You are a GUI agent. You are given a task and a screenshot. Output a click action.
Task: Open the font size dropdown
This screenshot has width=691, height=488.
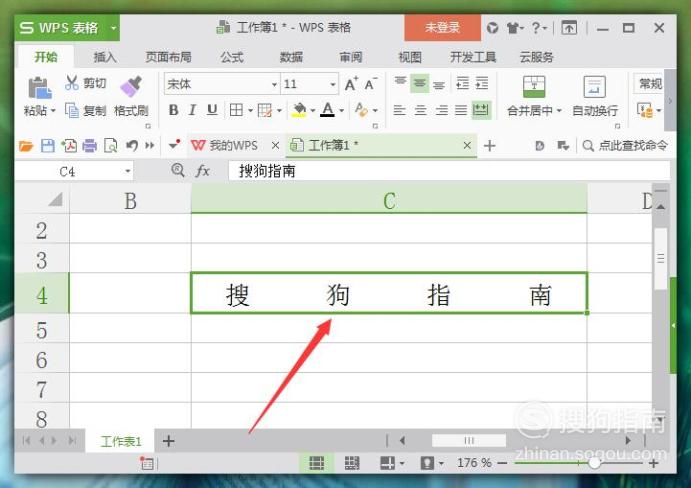click(333, 84)
